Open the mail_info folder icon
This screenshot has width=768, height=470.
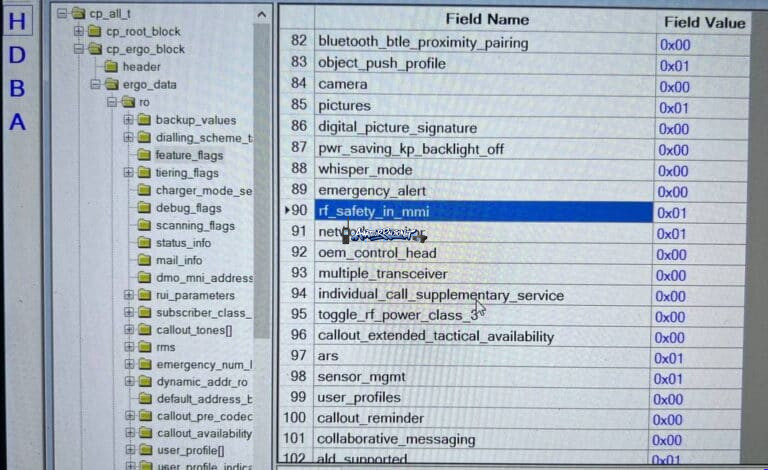point(144,260)
